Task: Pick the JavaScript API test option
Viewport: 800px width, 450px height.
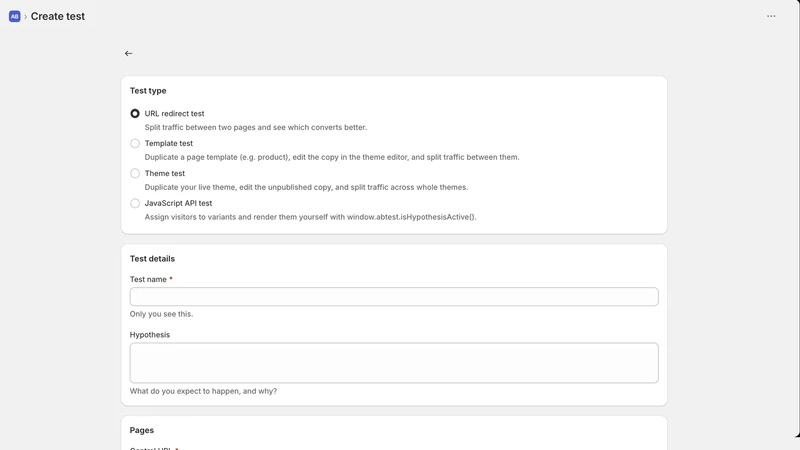Action: tap(135, 203)
